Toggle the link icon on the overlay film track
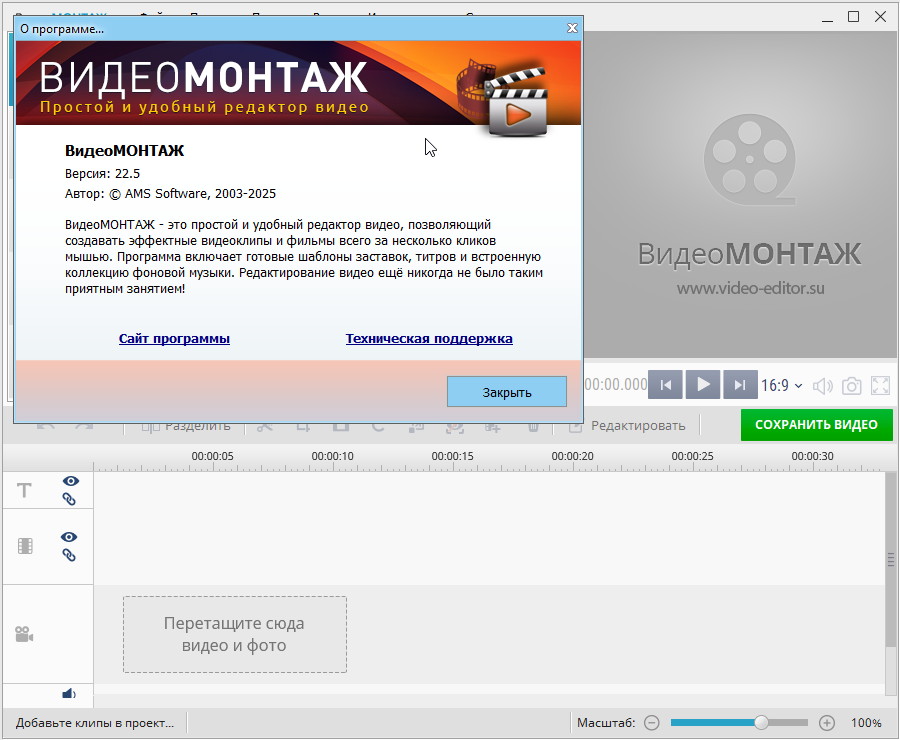900x740 pixels. [x=69, y=555]
